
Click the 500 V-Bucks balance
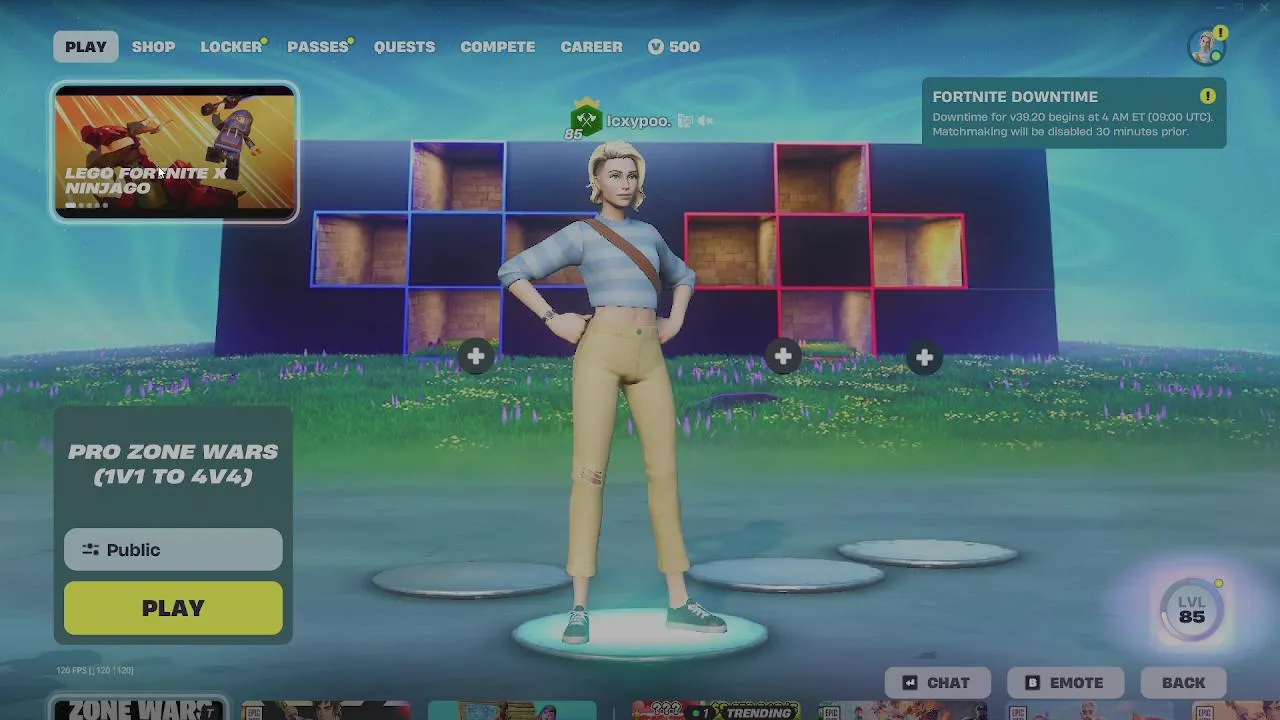[674, 47]
